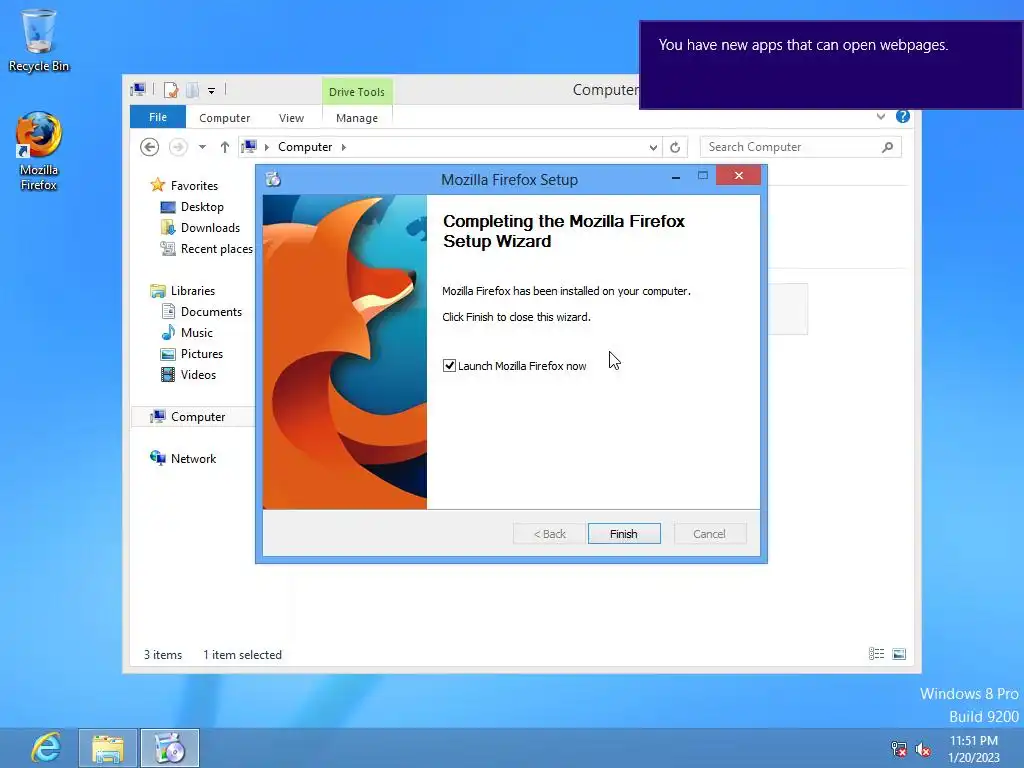Click the setup dialog title bar icon
The height and width of the screenshot is (768, 1024).
coord(273,179)
